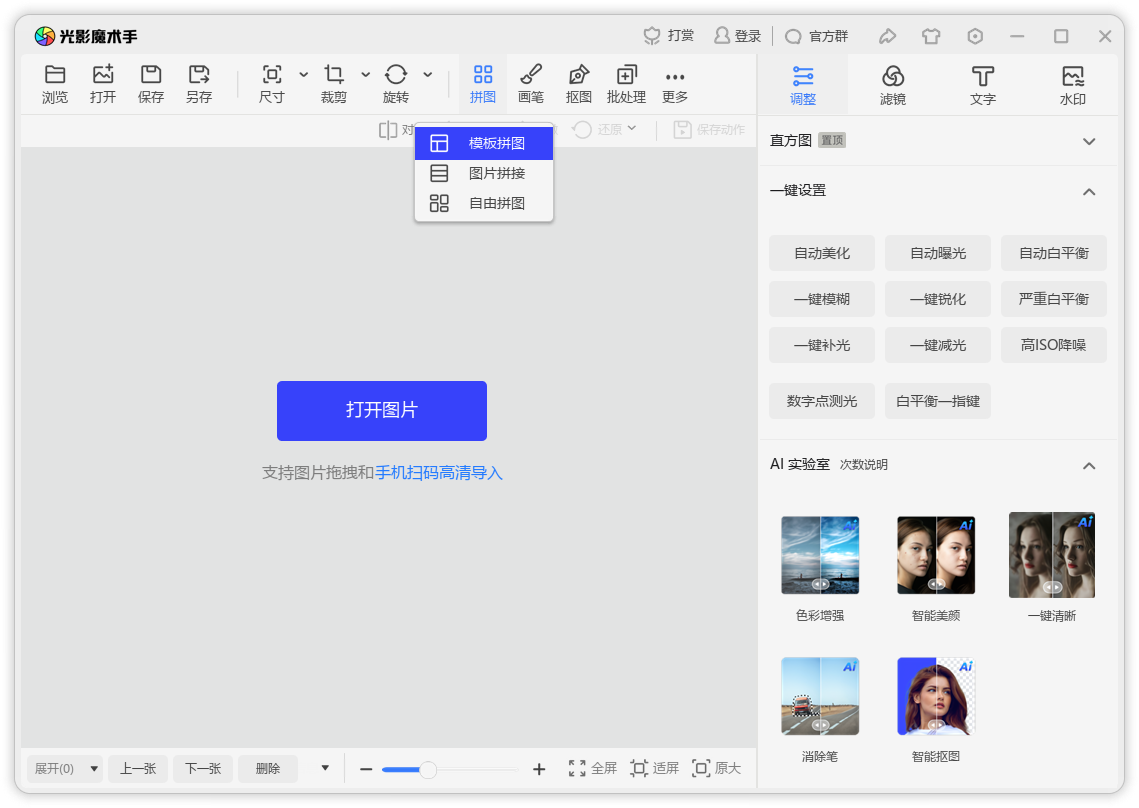Select the 旋转 rotate tool
The width and height of the screenshot is (1139, 808).
coord(396,84)
